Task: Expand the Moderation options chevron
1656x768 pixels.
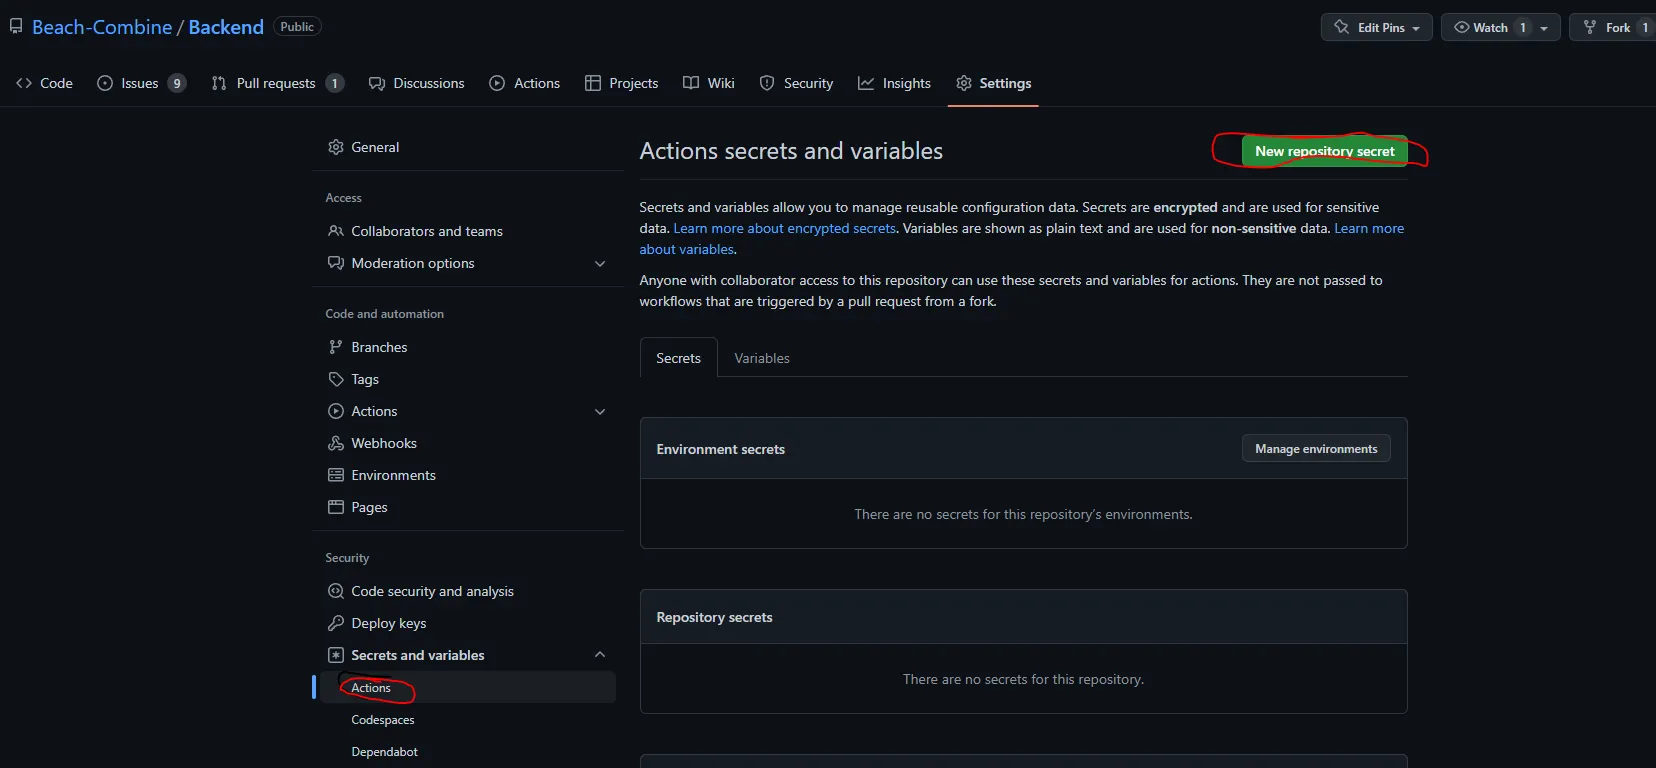Action: coord(600,264)
